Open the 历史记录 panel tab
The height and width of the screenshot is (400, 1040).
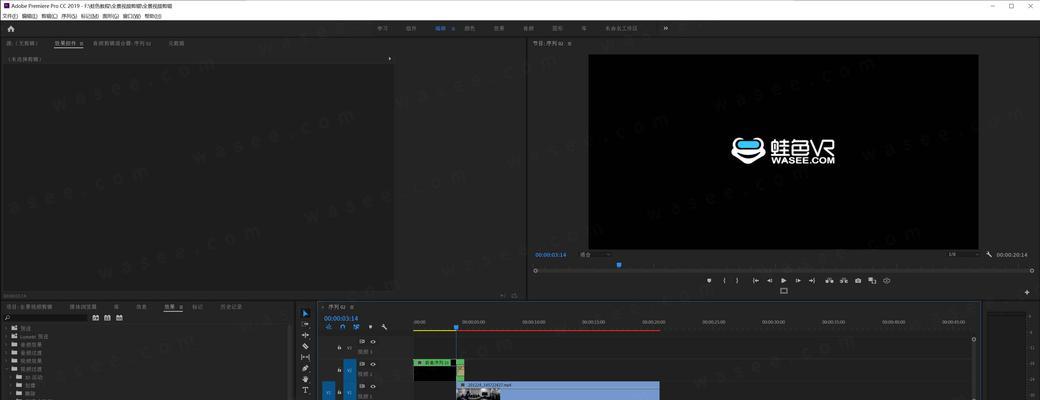[231, 307]
